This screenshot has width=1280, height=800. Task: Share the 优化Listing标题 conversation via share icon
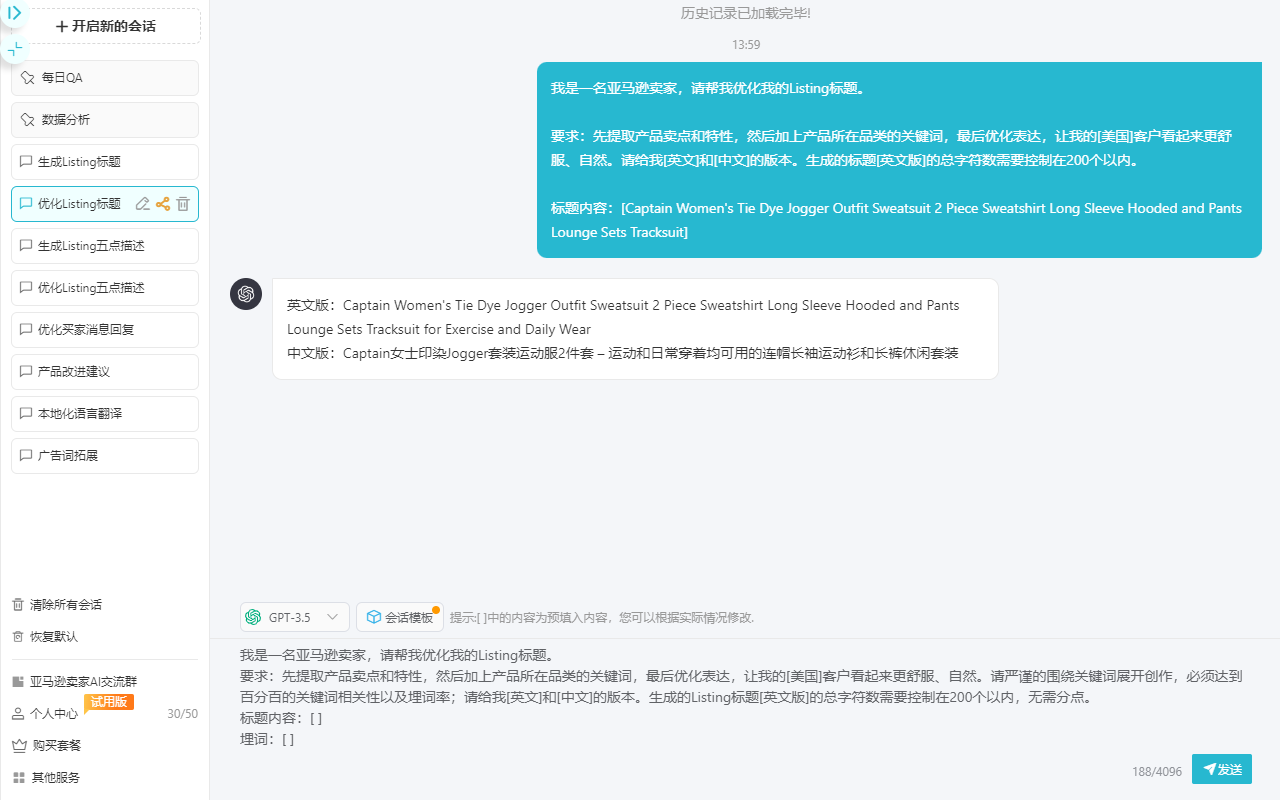click(162, 203)
